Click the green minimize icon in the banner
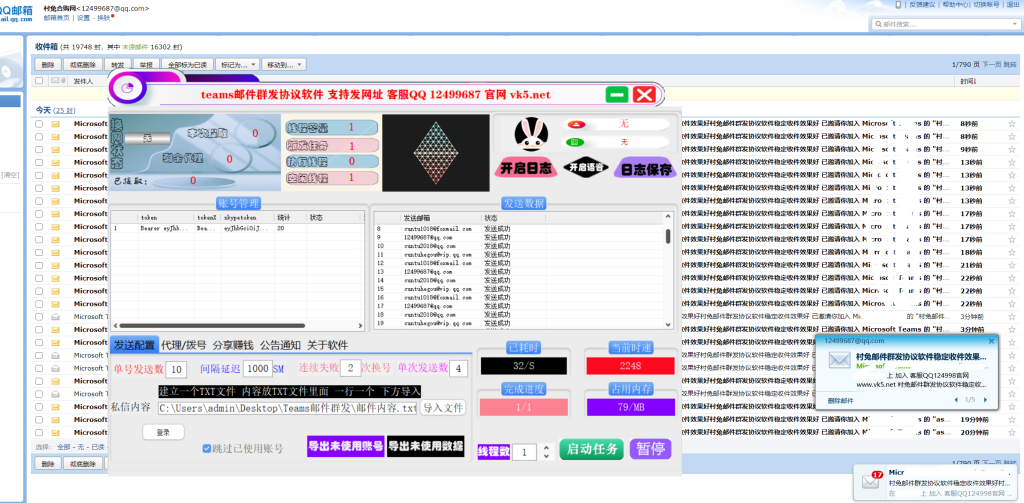 click(x=617, y=95)
